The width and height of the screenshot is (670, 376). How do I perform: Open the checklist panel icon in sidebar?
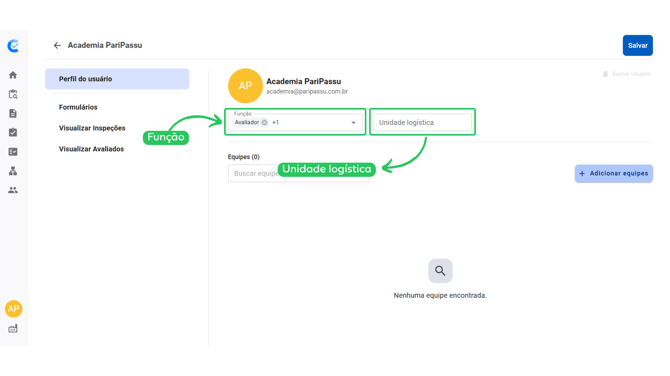point(13,152)
